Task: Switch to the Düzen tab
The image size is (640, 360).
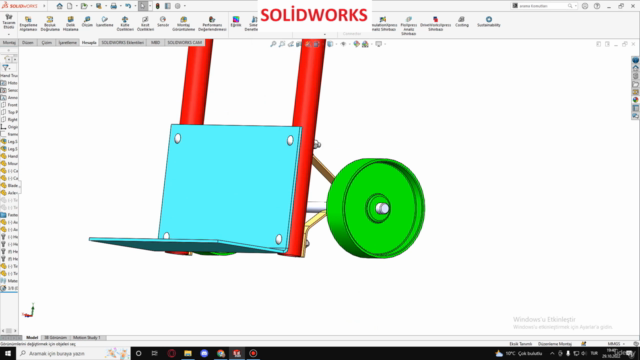Action: [x=27, y=42]
